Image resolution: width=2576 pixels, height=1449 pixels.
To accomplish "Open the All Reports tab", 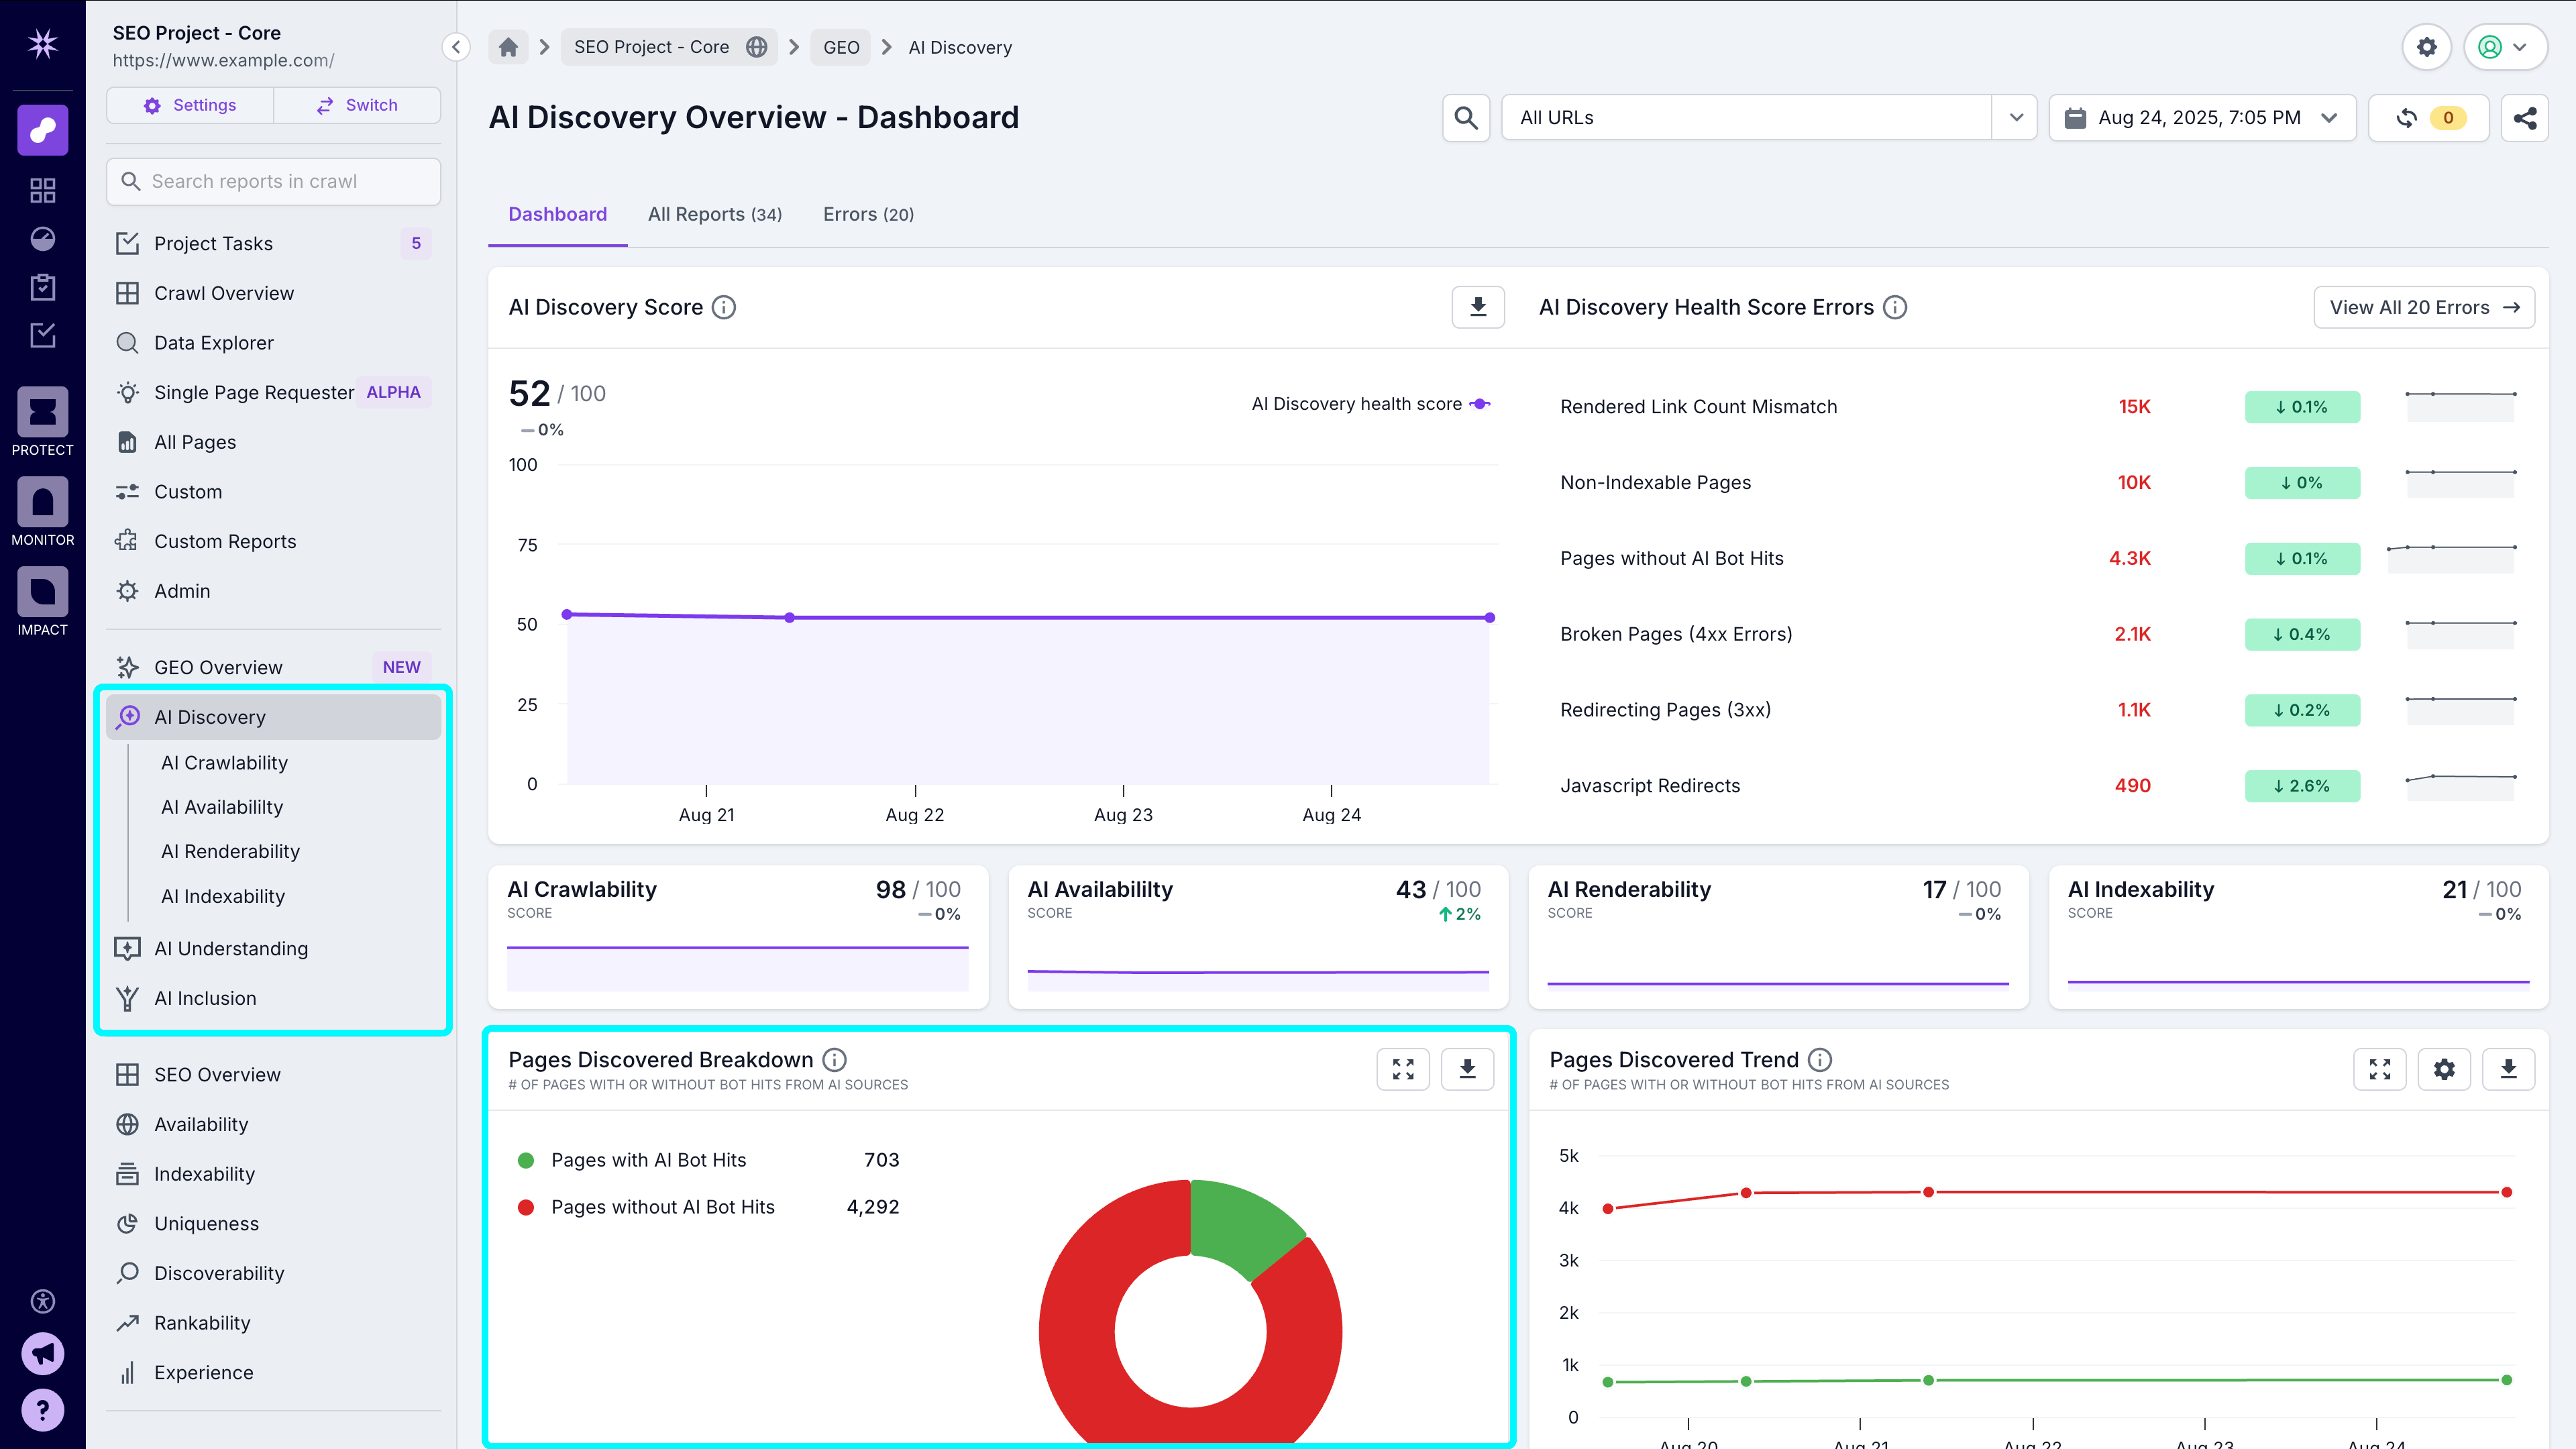I will point(714,214).
